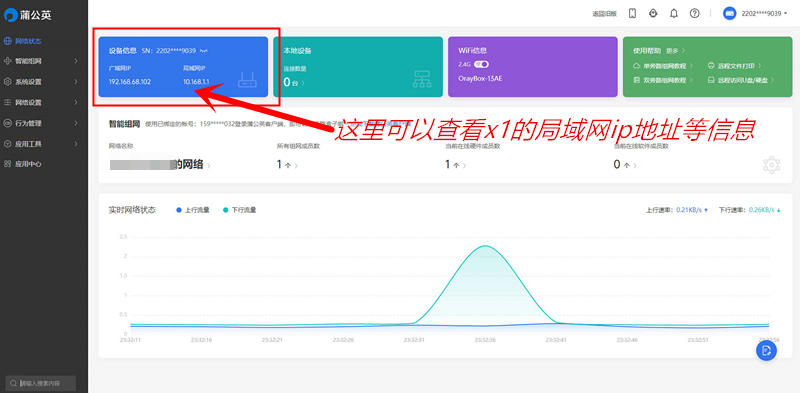Expand the 智能组网 chevron arrow

coord(76,61)
